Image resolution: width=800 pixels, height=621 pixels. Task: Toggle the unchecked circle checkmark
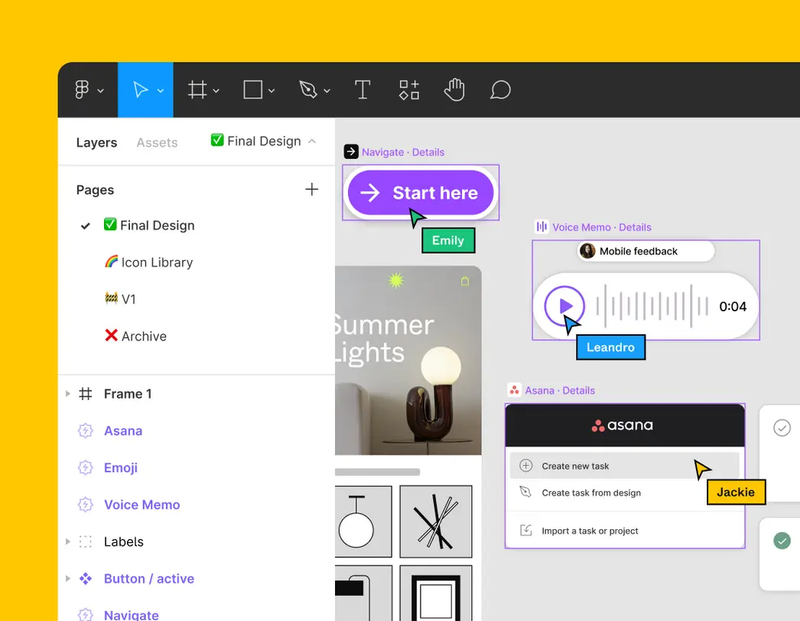pos(782,428)
